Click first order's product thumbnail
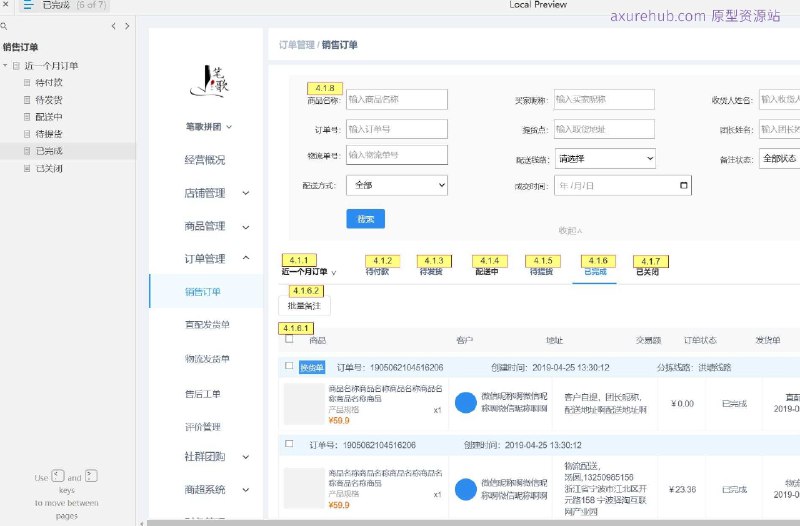This screenshot has width=800, height=526. [x=304, y=404]
